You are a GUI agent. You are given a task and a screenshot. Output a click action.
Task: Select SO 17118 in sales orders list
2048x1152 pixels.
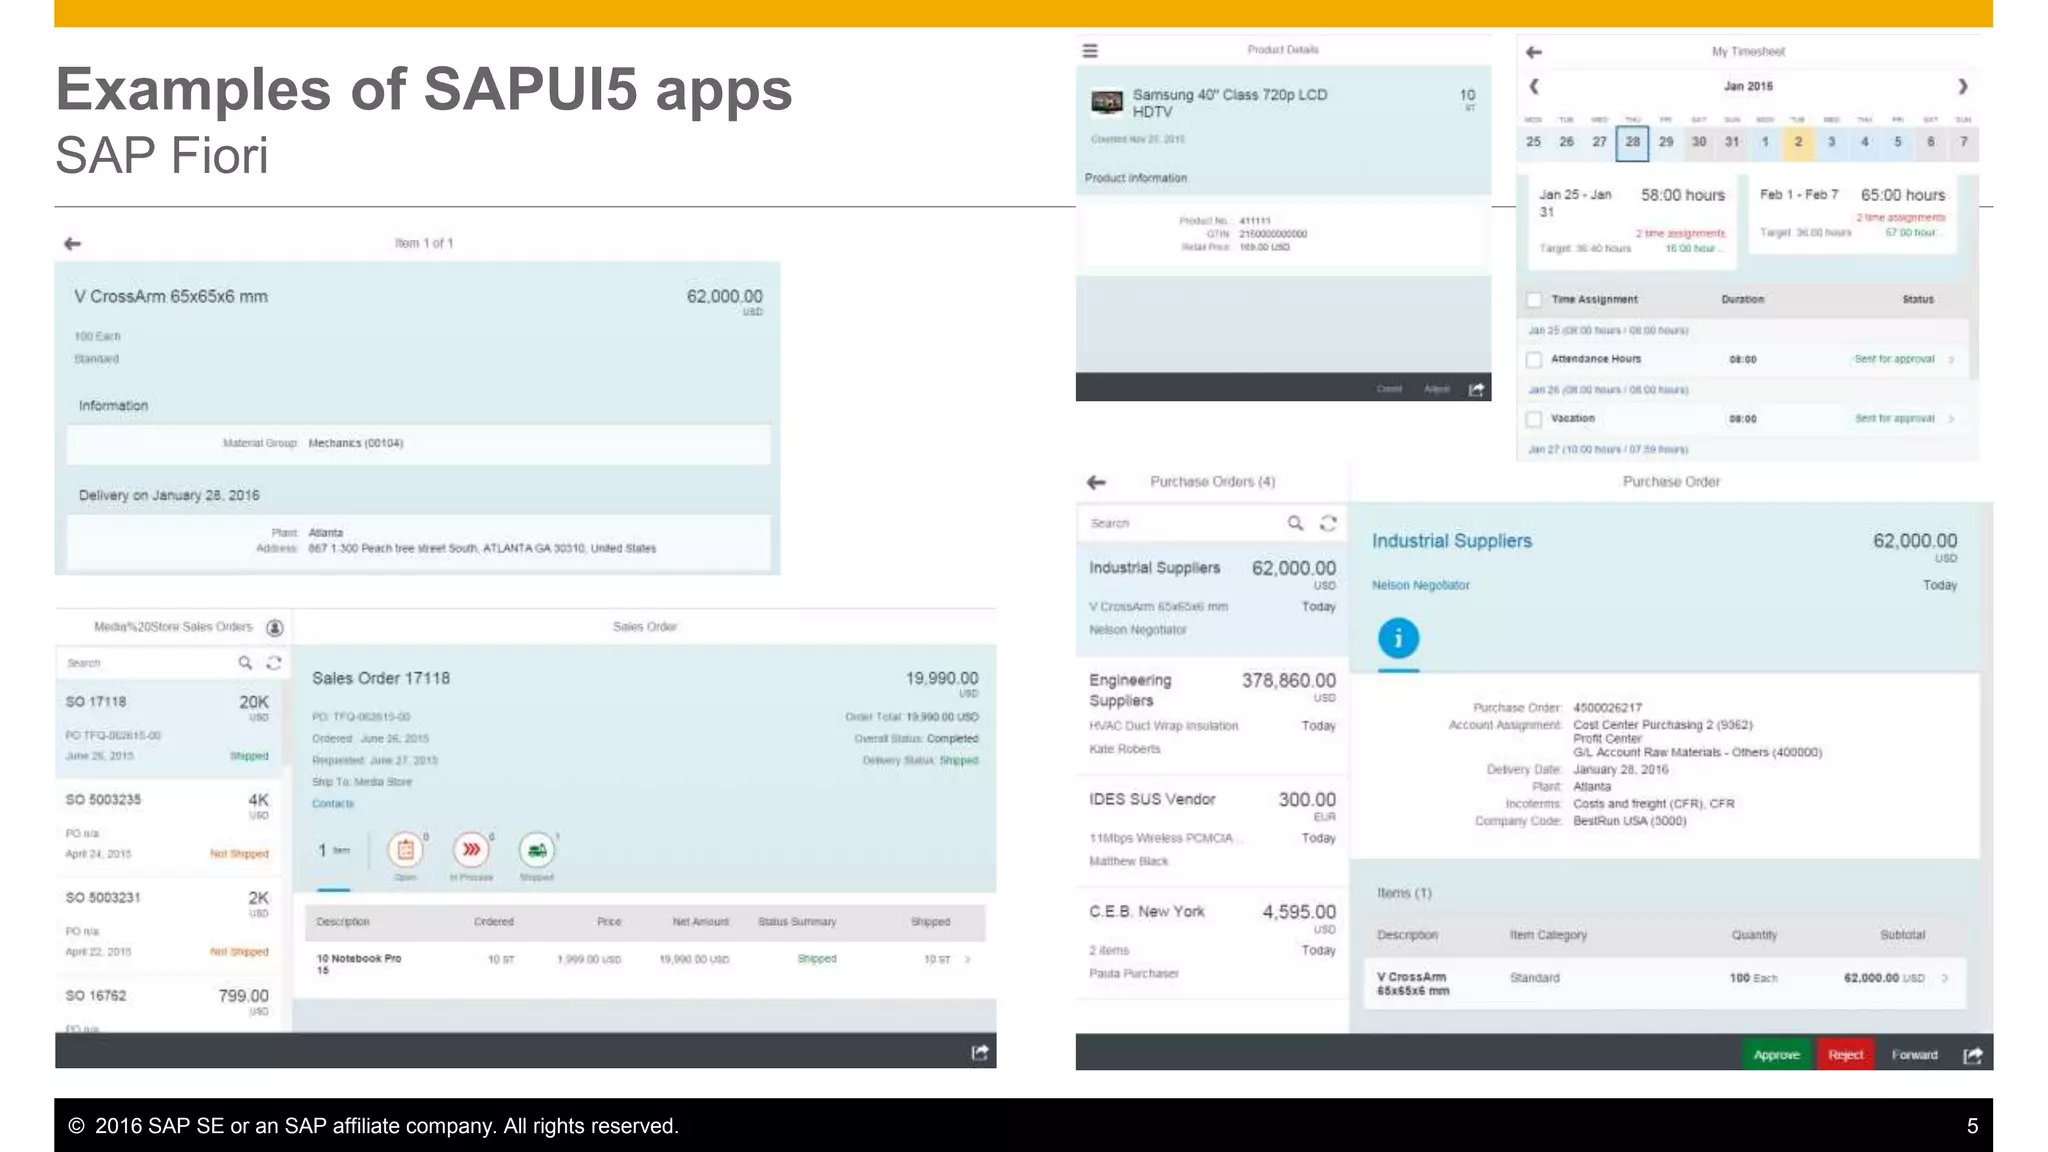pos(168,728)
